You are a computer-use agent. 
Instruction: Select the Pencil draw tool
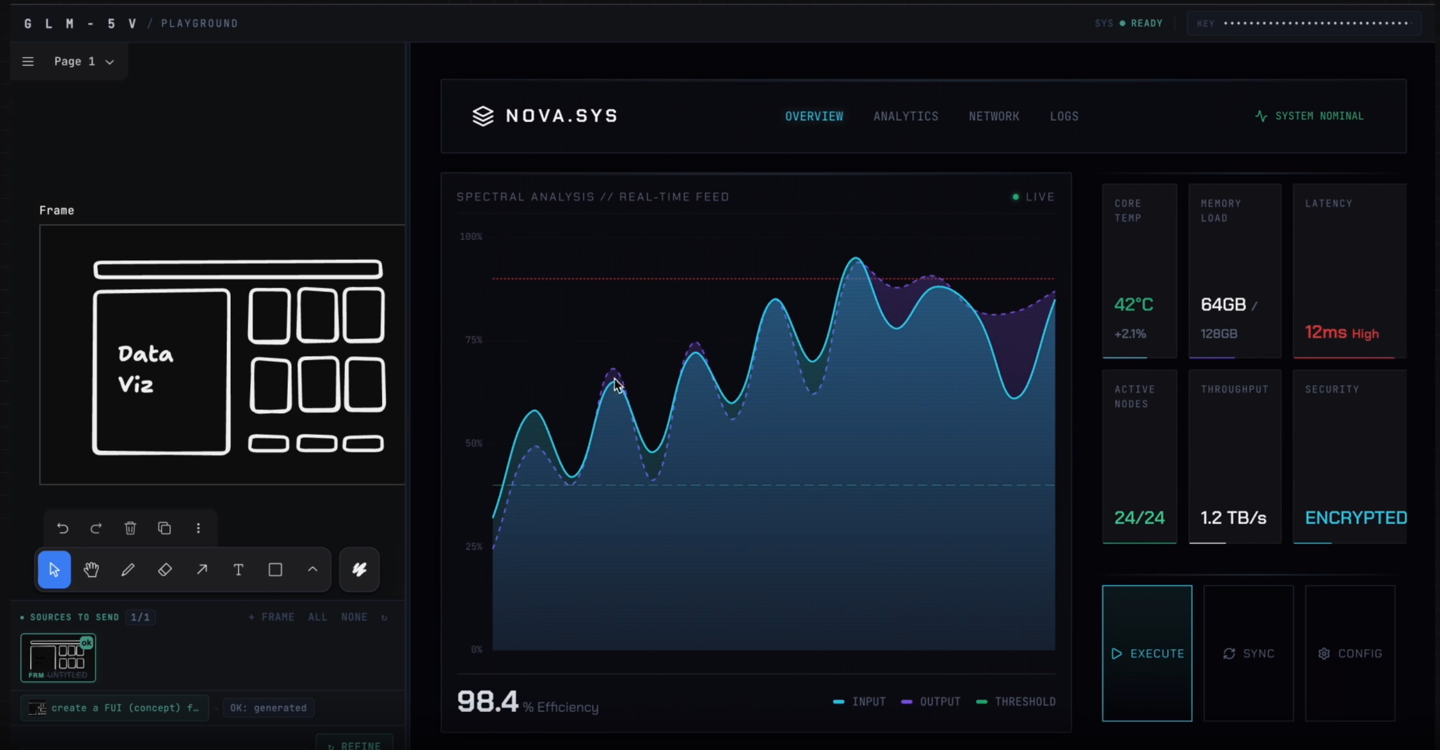coord(128,570)
